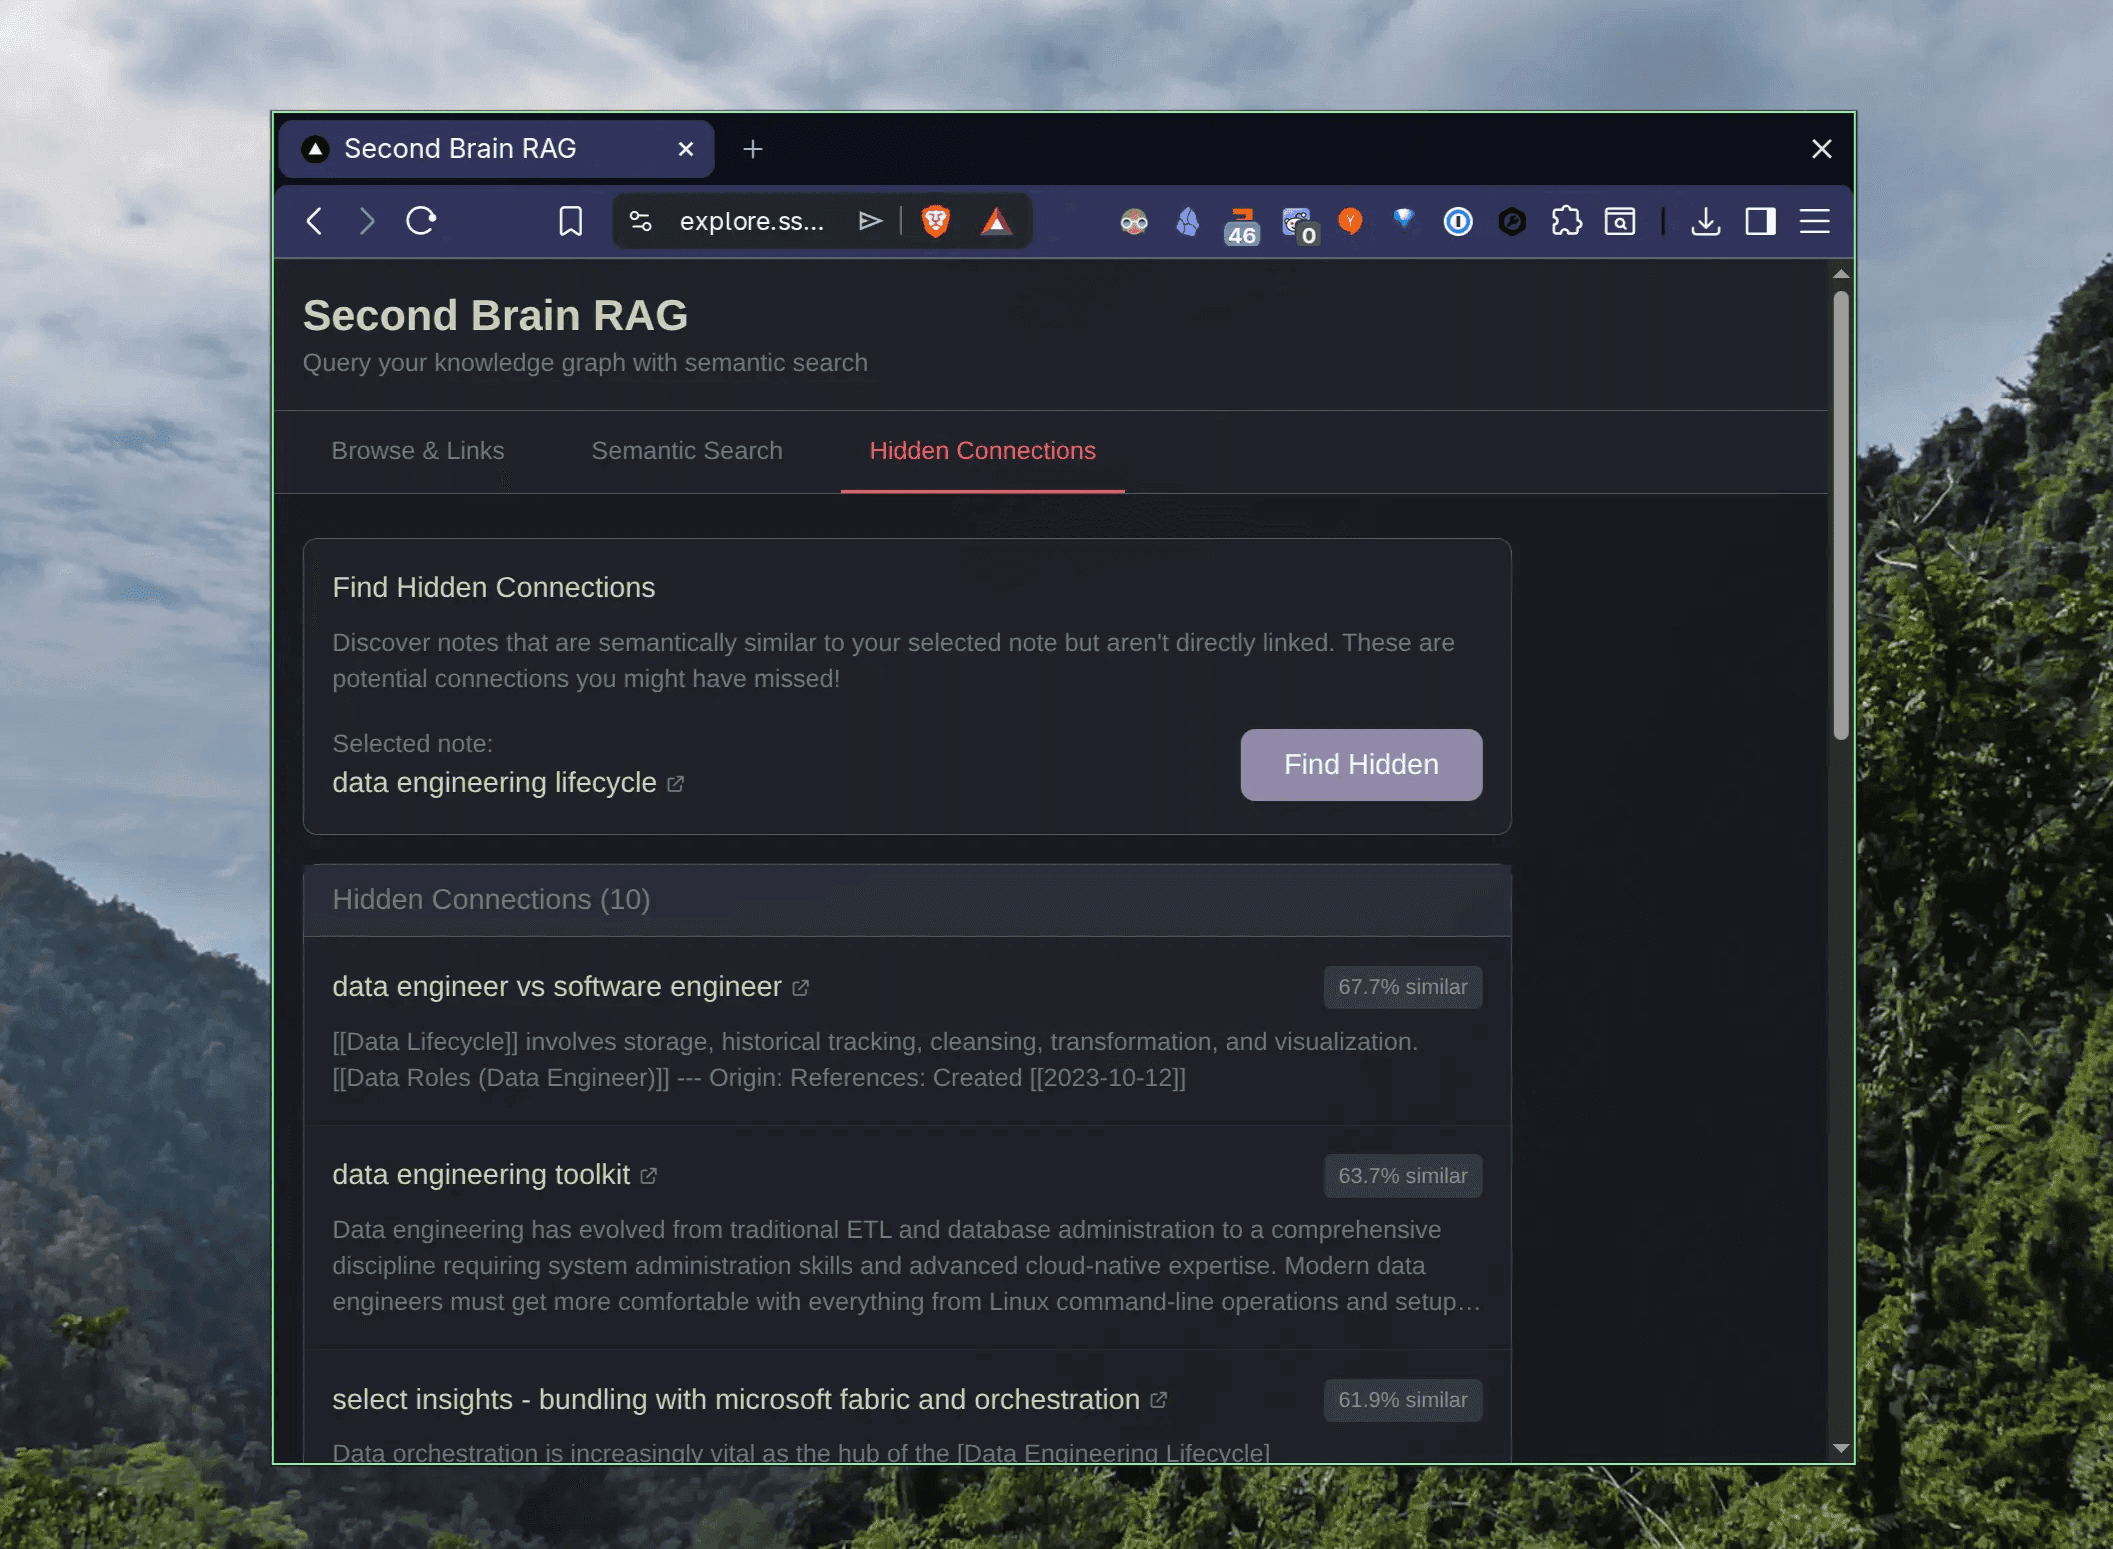Open the browser hamburger menu
The width and height of the screenshot is (2113, 1549).
1816,221
